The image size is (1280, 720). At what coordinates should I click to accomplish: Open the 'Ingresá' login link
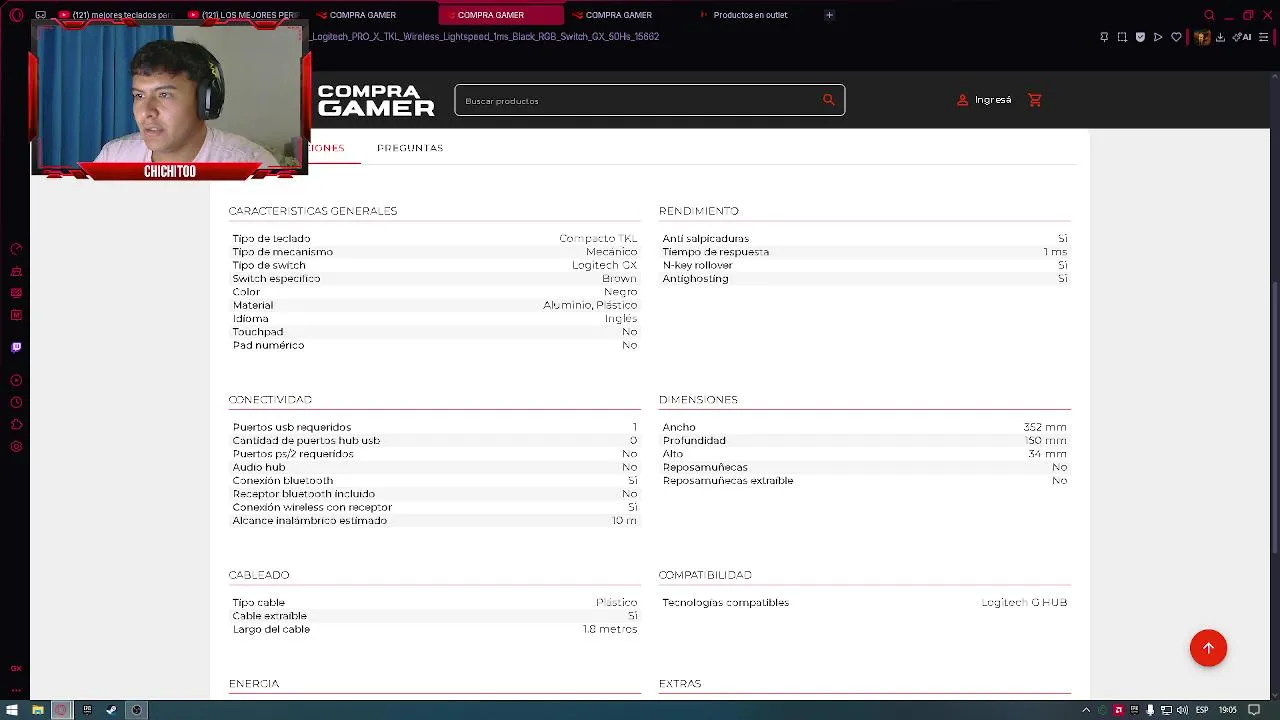click(985, 100)
